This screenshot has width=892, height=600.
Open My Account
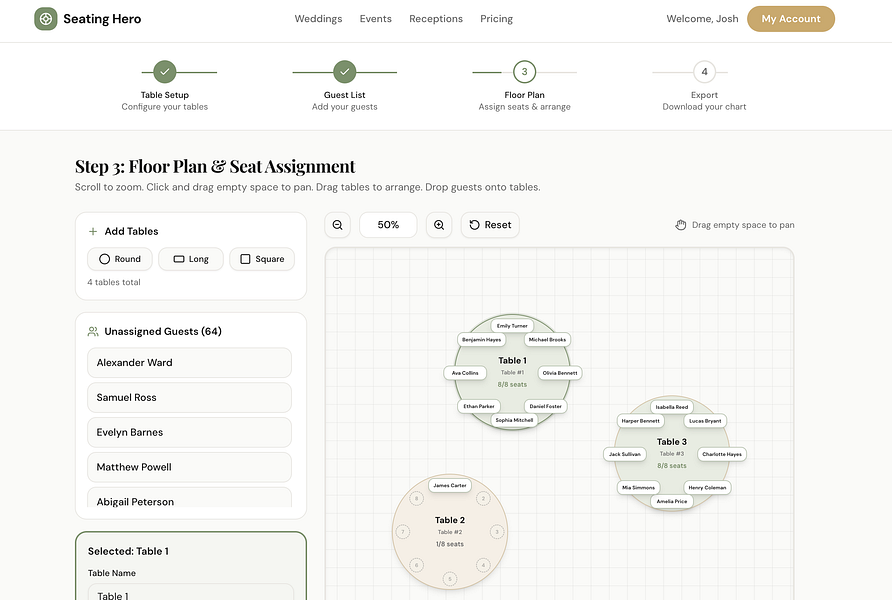[x=791, y=19]
